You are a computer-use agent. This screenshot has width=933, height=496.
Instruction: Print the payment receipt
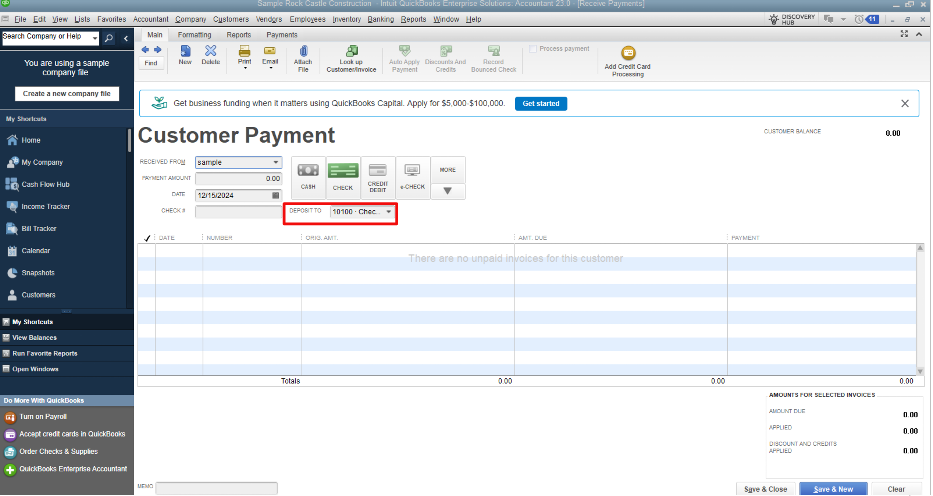(245, 54)
